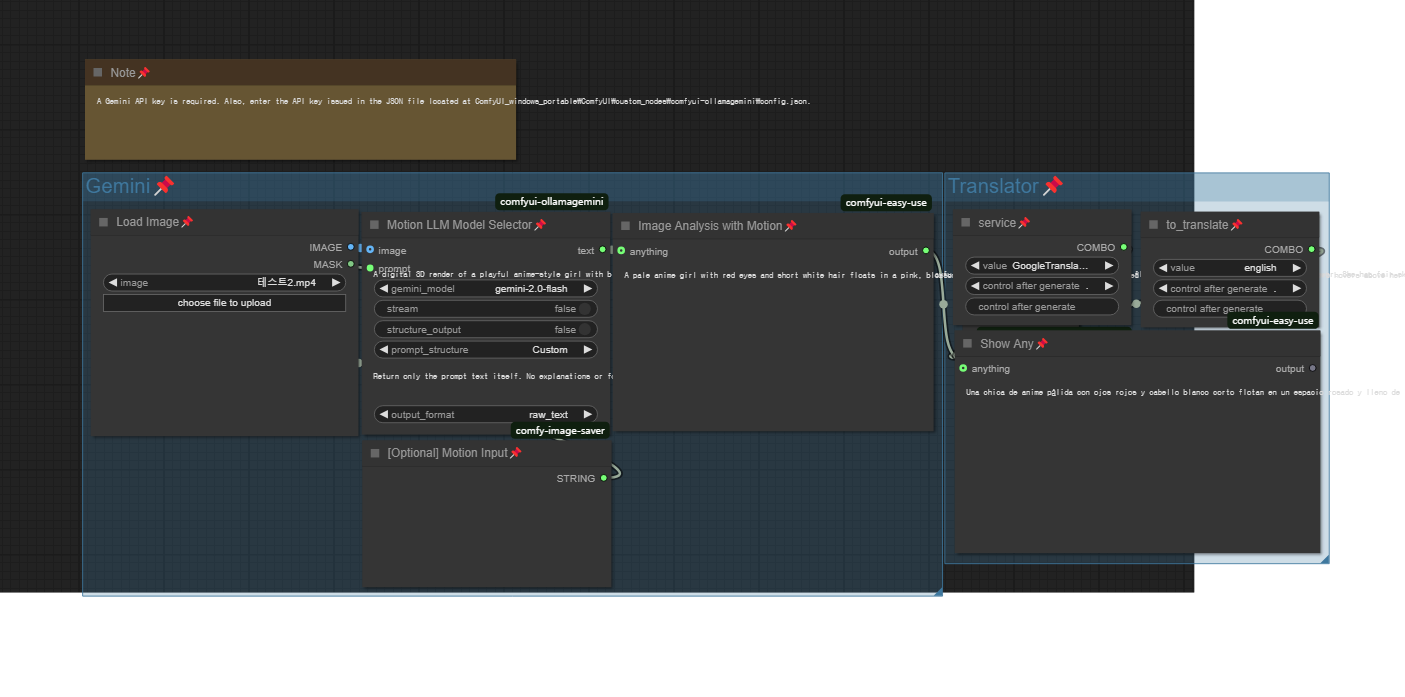This screenshot has height=697, width=1405.
Task: Click the pin icon on the Note node
Action: [144, 73]
